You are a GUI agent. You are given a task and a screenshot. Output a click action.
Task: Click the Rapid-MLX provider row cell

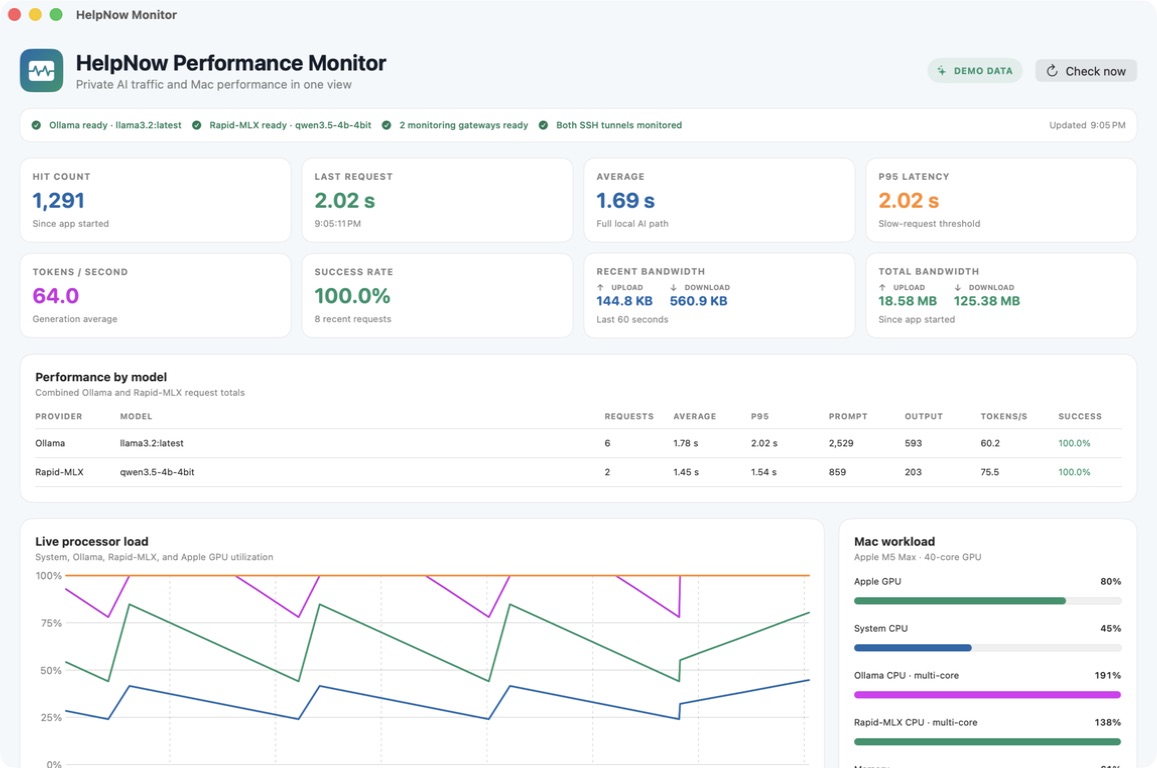click(x=59, y=472)
